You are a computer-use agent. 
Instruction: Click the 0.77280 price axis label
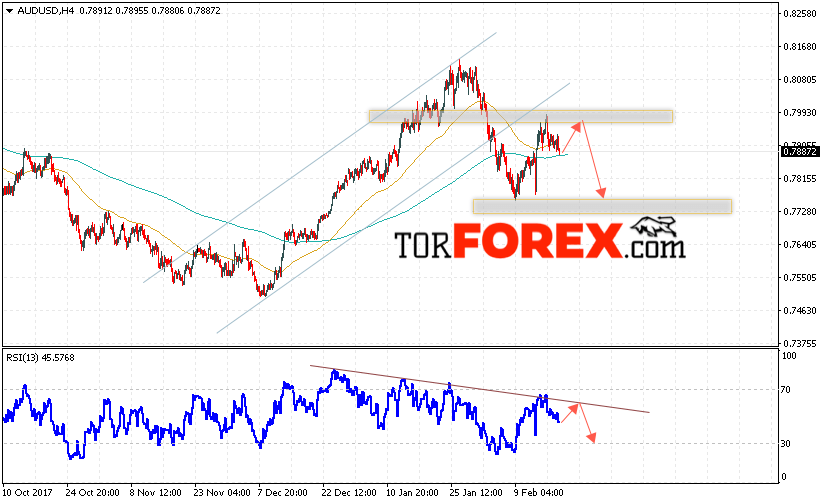tap(800, 211)
